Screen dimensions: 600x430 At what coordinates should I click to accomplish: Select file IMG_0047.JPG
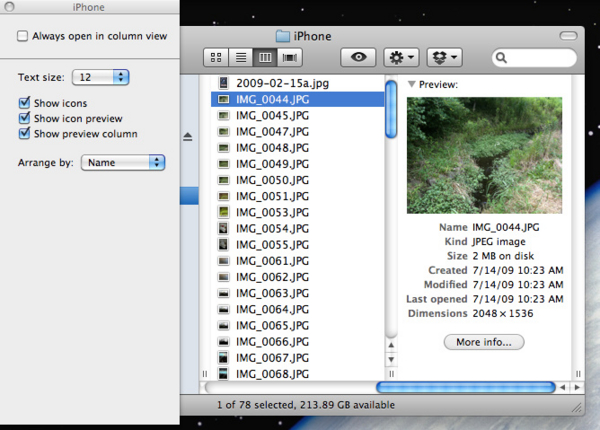point(297,132)
